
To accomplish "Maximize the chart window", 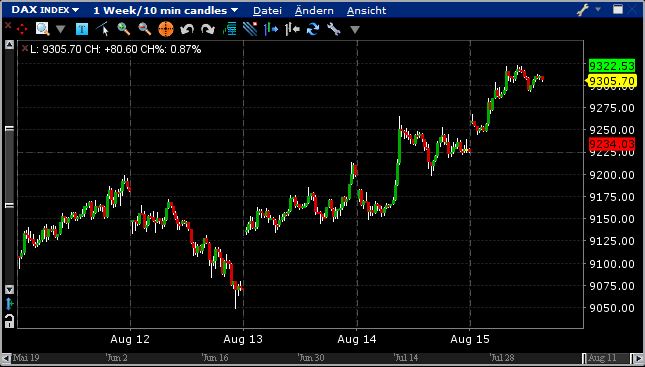I will pos(617,9).
